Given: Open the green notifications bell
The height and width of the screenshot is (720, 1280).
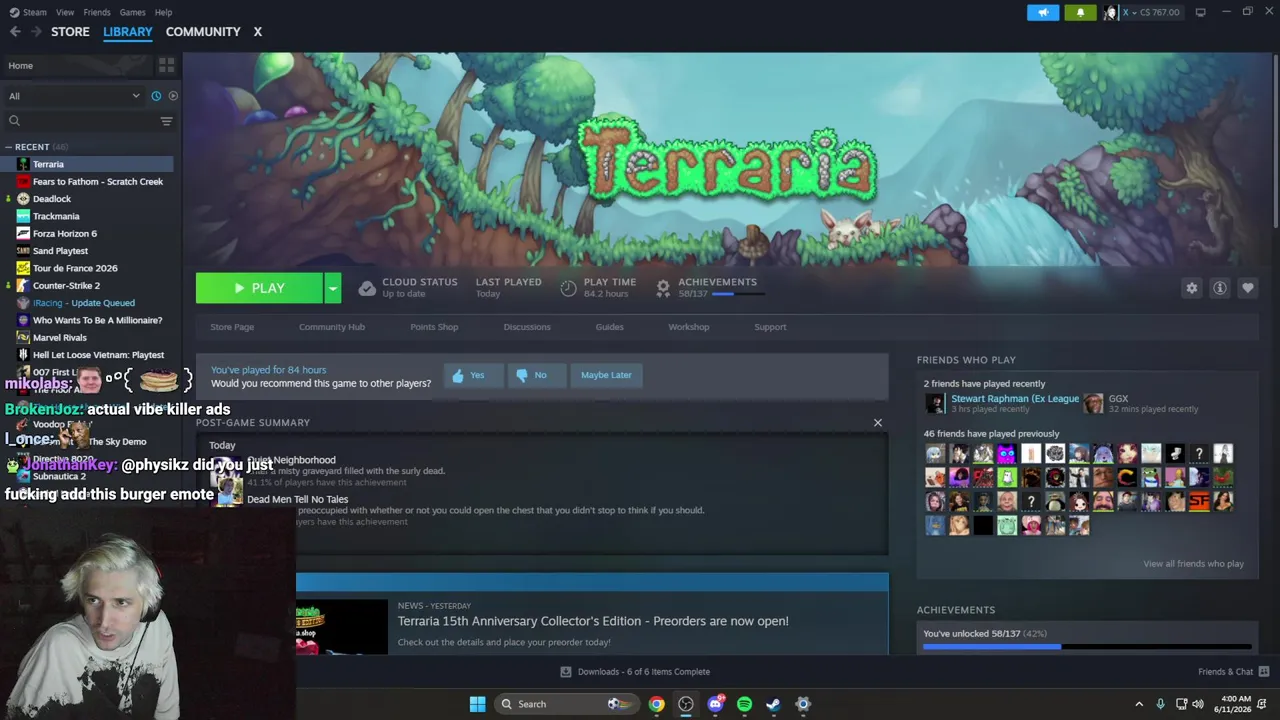Looking at the screenshot, I should tap(1080, 12).
